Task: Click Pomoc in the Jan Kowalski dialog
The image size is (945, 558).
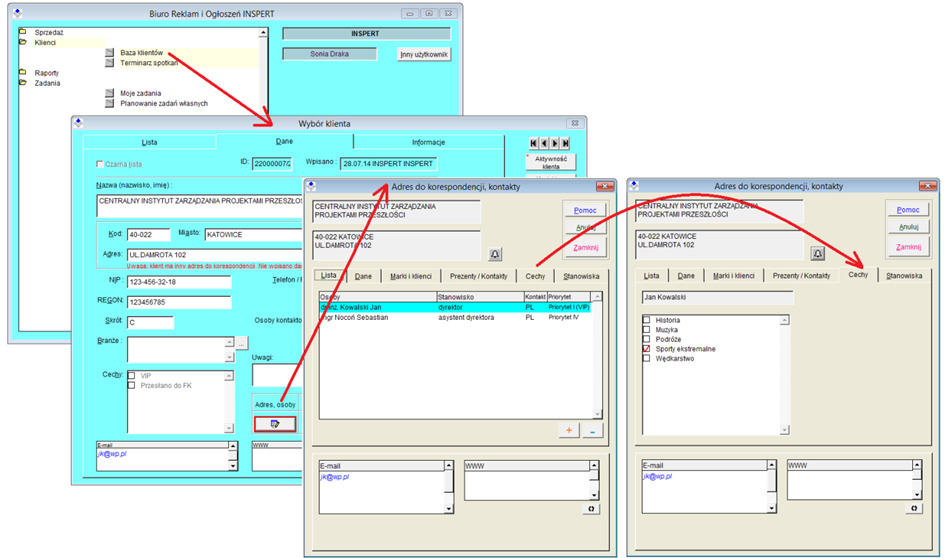Action: coord(908,210)
